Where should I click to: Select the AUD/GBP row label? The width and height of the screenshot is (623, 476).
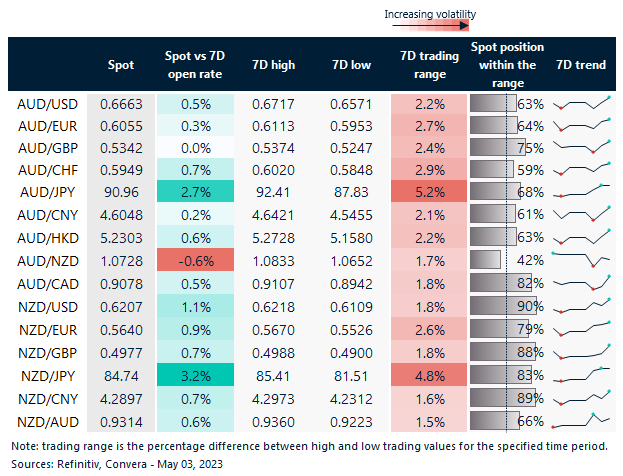[46, 148]
